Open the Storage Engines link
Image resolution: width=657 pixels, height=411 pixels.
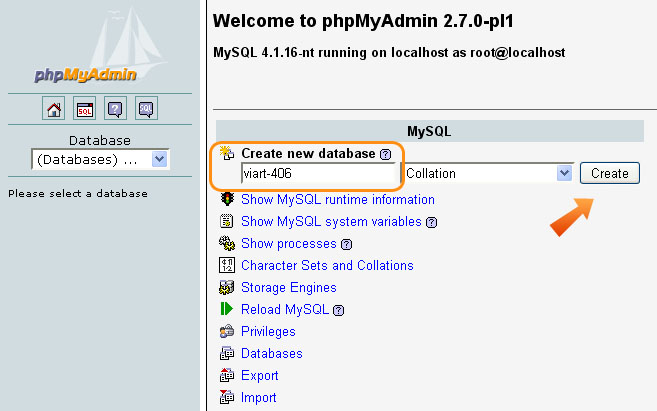289,287
